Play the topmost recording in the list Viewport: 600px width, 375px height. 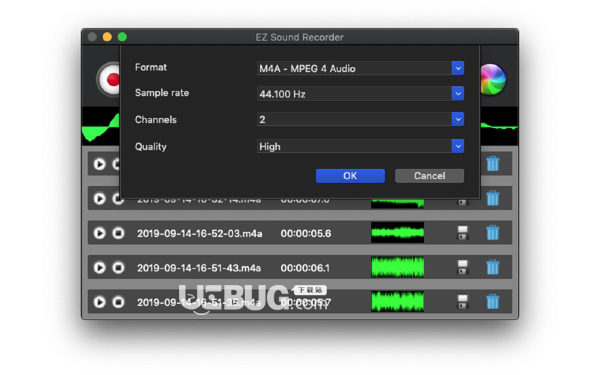pos(99,164)
